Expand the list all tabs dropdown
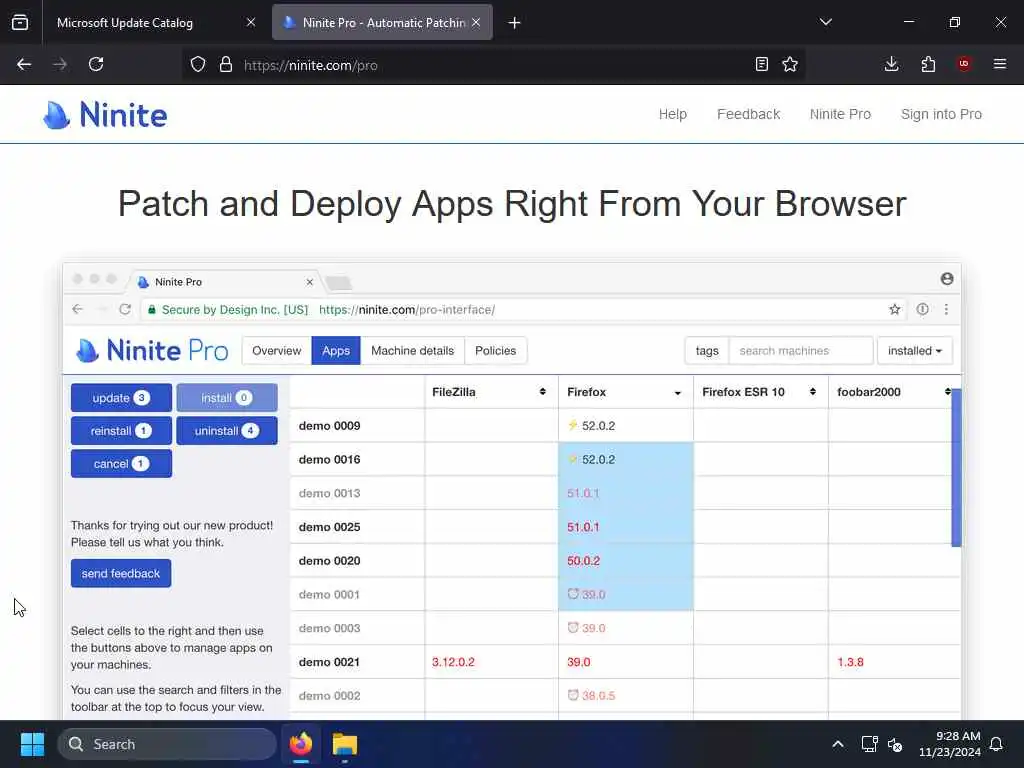The width and height of the screenshot is (1024, 768). pyautogui.click(x=826, y=22)
